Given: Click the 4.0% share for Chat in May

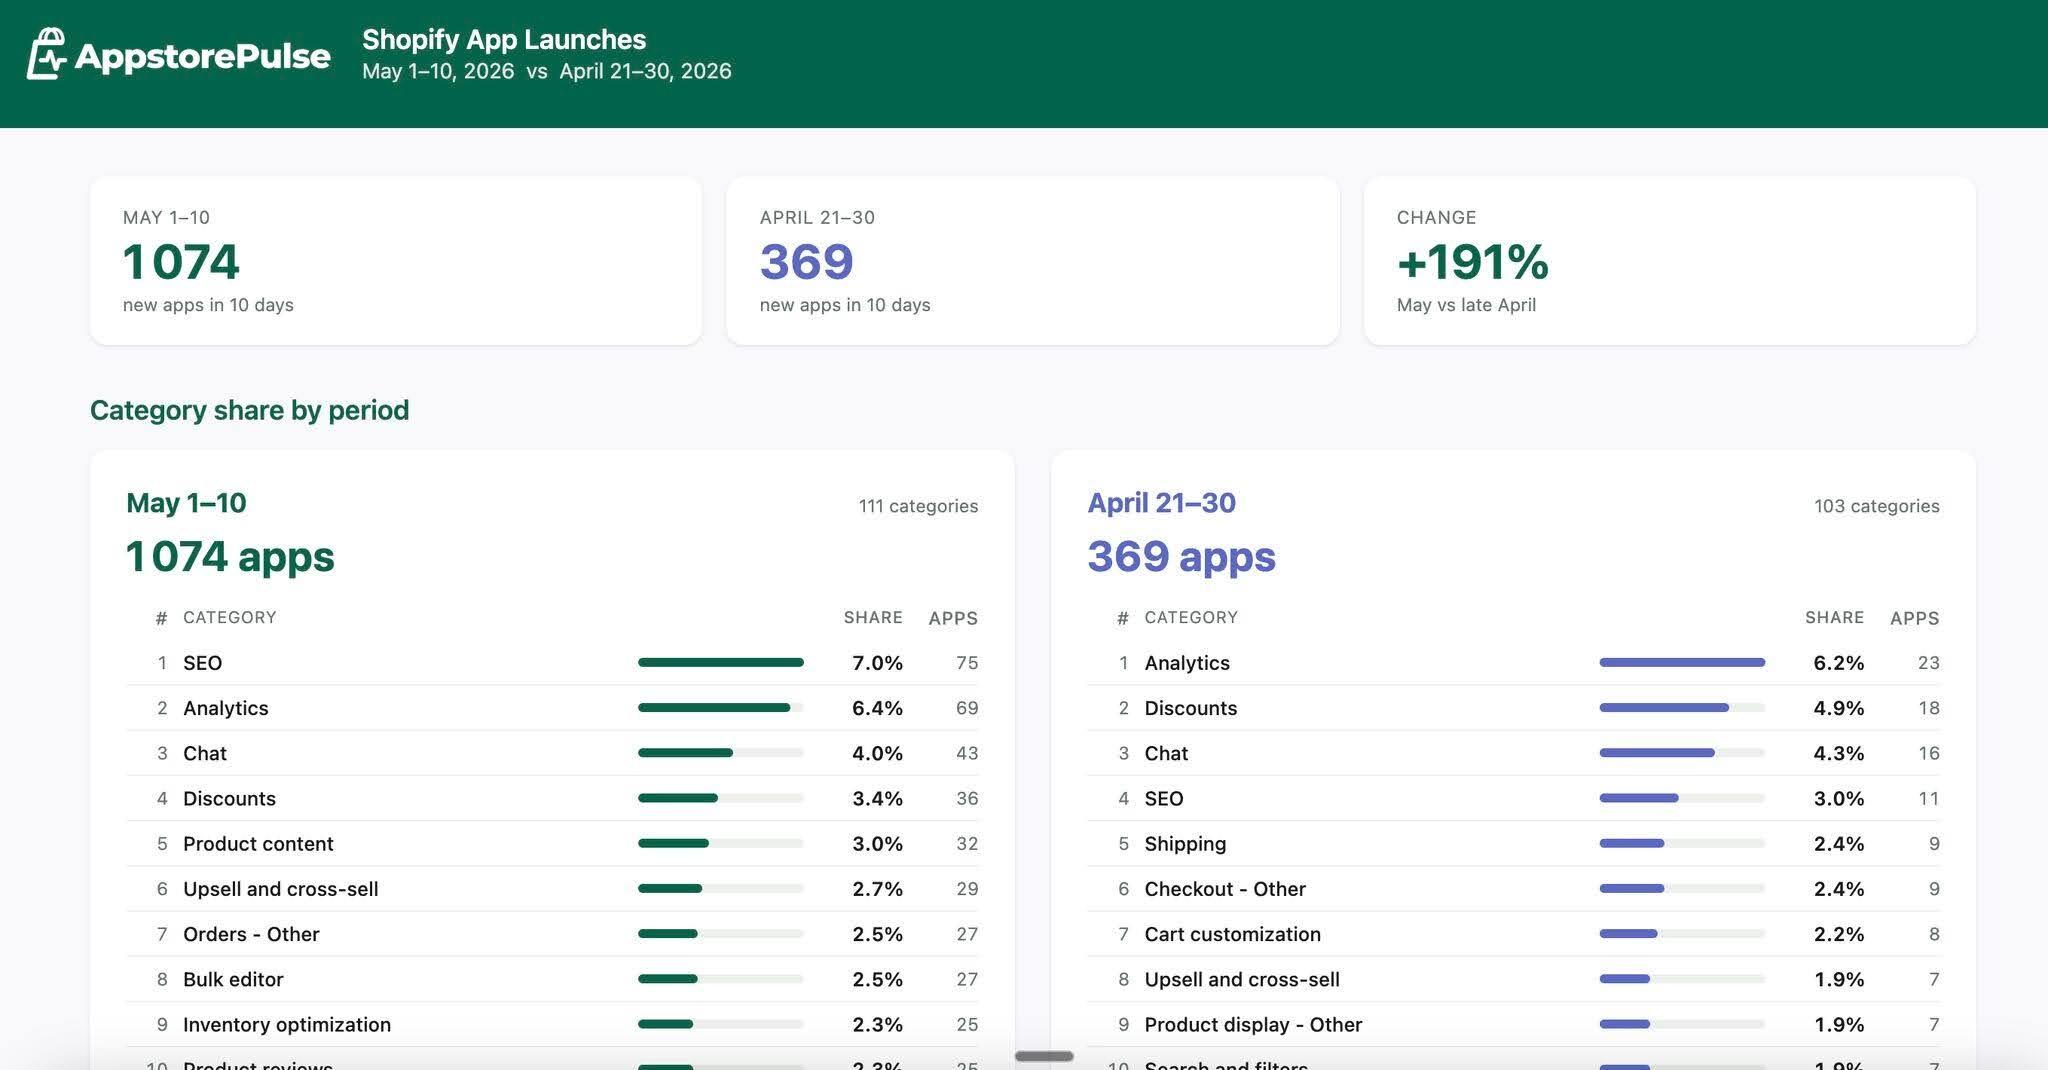Looking at the screenshot, I should (877, 753).
